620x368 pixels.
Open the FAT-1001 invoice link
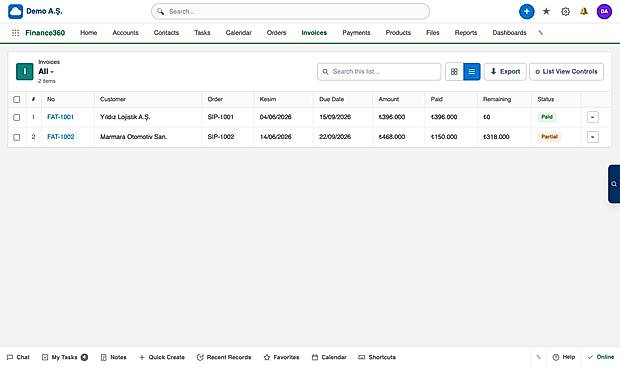click(x=60, y=117)
